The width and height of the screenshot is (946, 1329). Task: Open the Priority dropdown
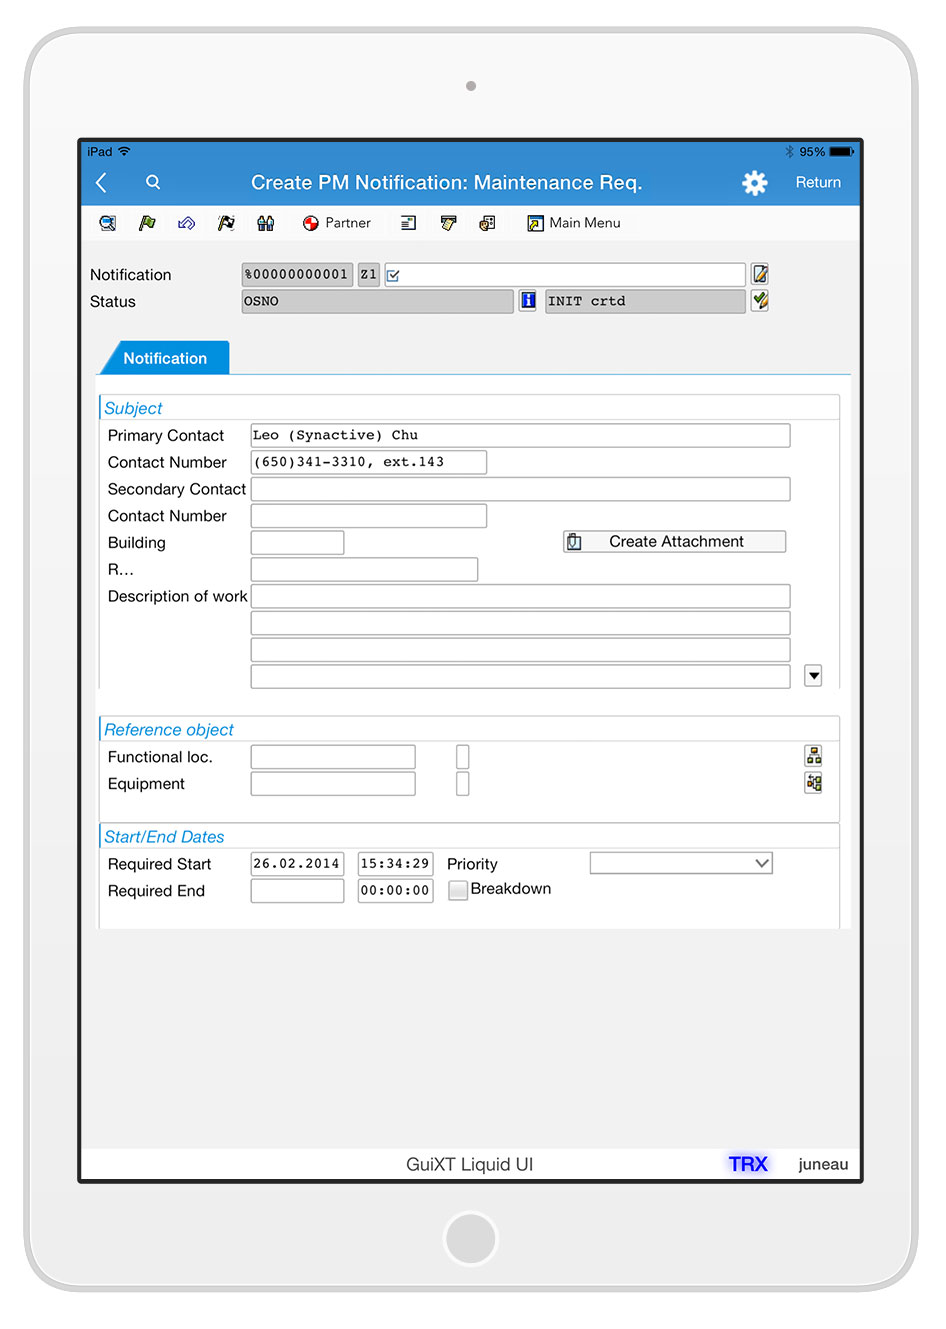(x=681, y=863)
